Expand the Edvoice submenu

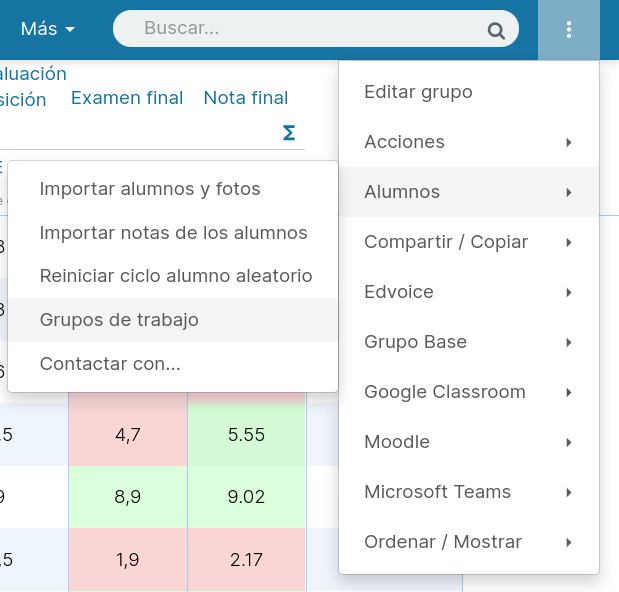tap(469, 292)
